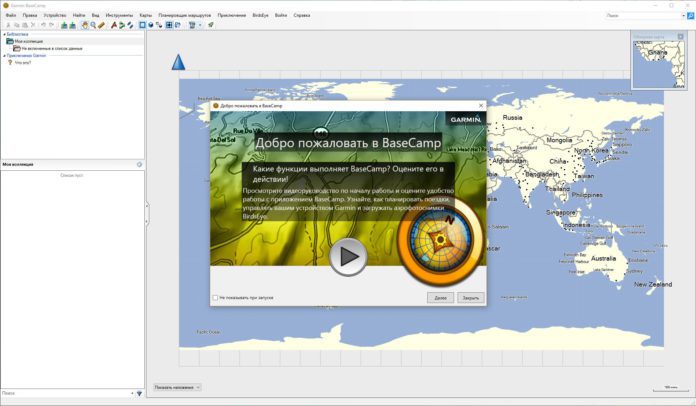Open the list search dropdown arrow bottom left
This screenshot has height=406, width=696.
tap(132, 393)
